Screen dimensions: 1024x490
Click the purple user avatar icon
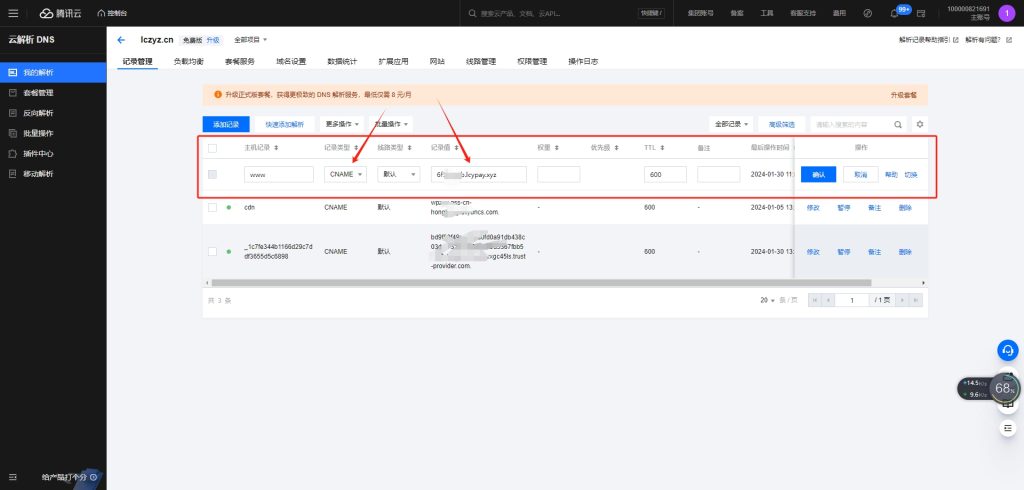click(x=1006, y=13)
